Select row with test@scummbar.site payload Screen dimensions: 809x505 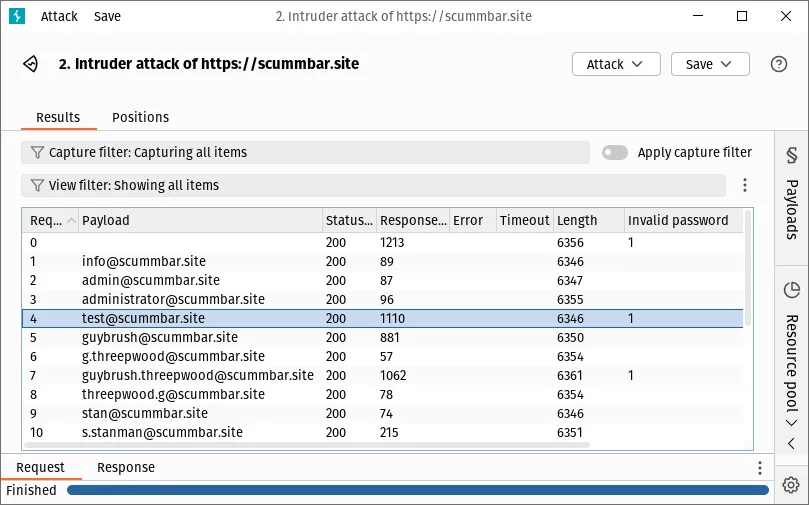point(382,319)
